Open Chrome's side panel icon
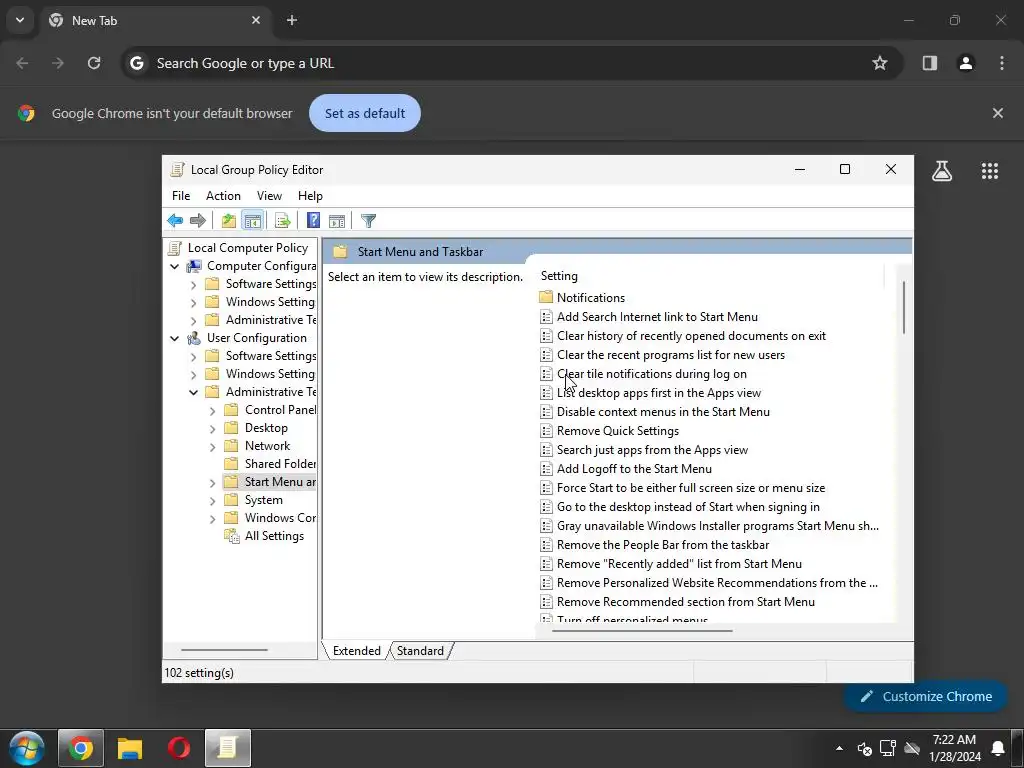This screenshot has height=768, width=1024. (930, 63)
